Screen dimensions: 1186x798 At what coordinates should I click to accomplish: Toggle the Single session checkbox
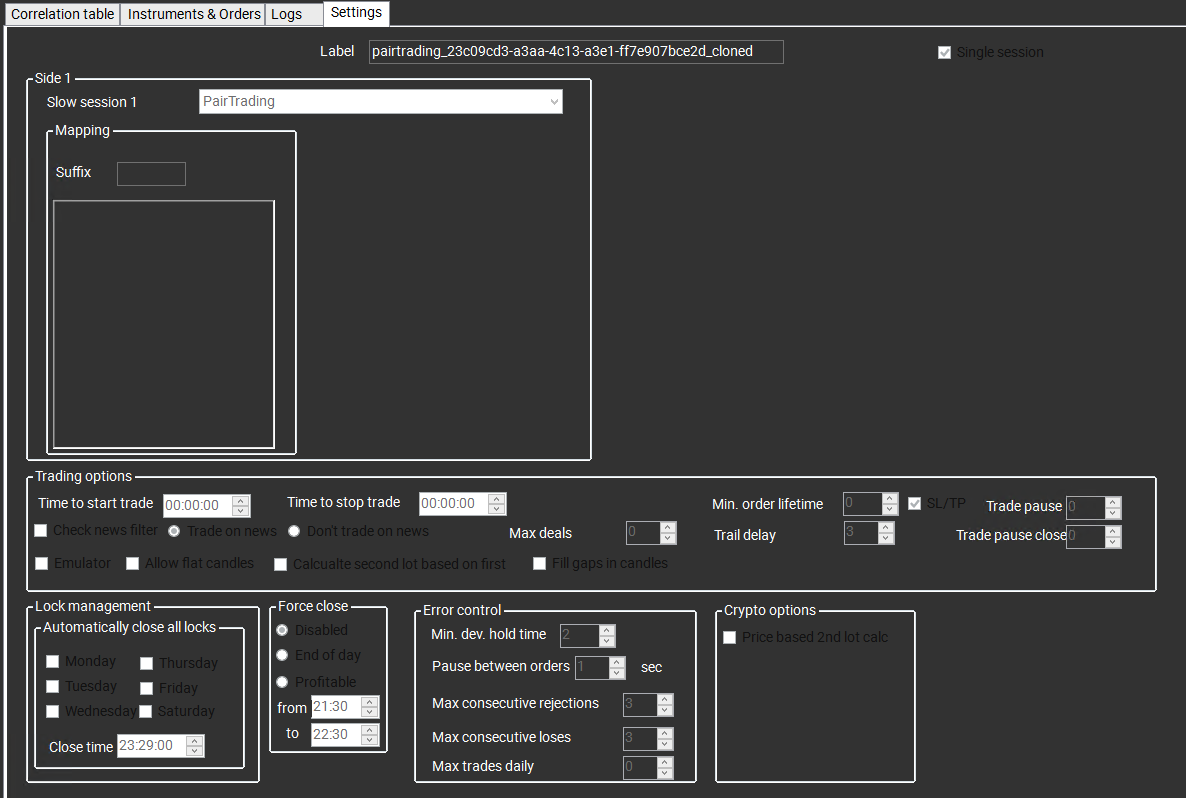pyautogui.click(x=944, y=52)
